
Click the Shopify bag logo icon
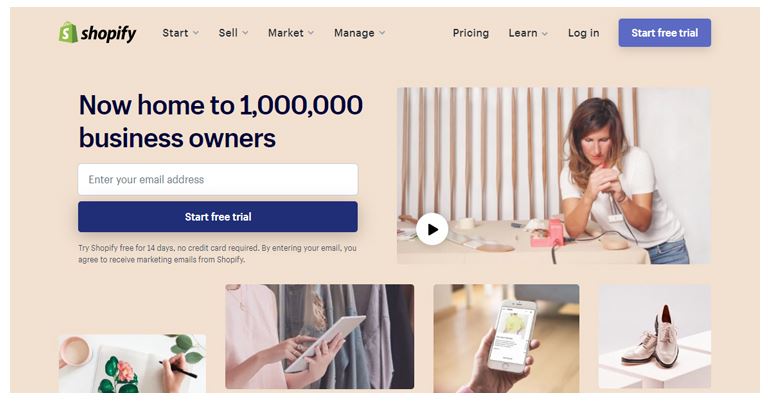coord(68,32)
